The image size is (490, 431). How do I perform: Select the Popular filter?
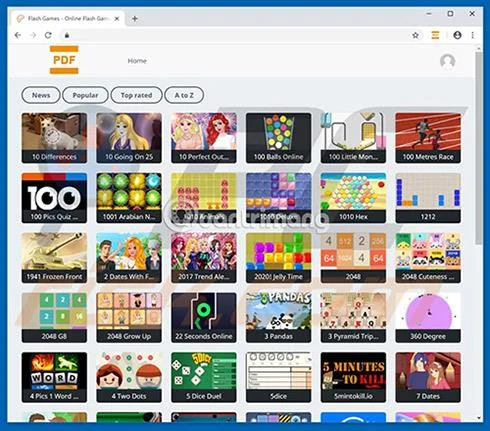(85, 95)
